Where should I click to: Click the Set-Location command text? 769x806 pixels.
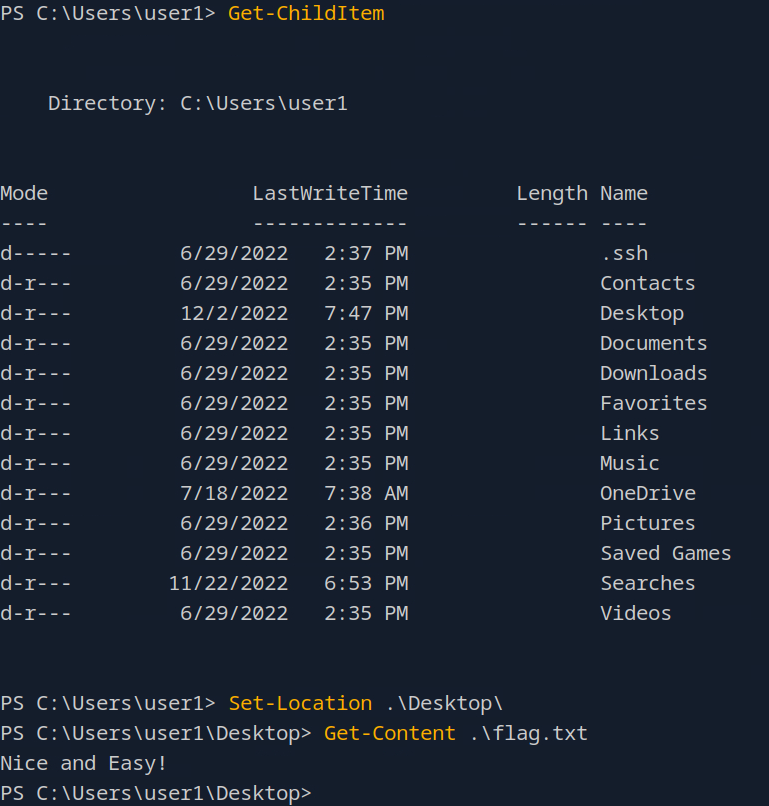point(300,704)
